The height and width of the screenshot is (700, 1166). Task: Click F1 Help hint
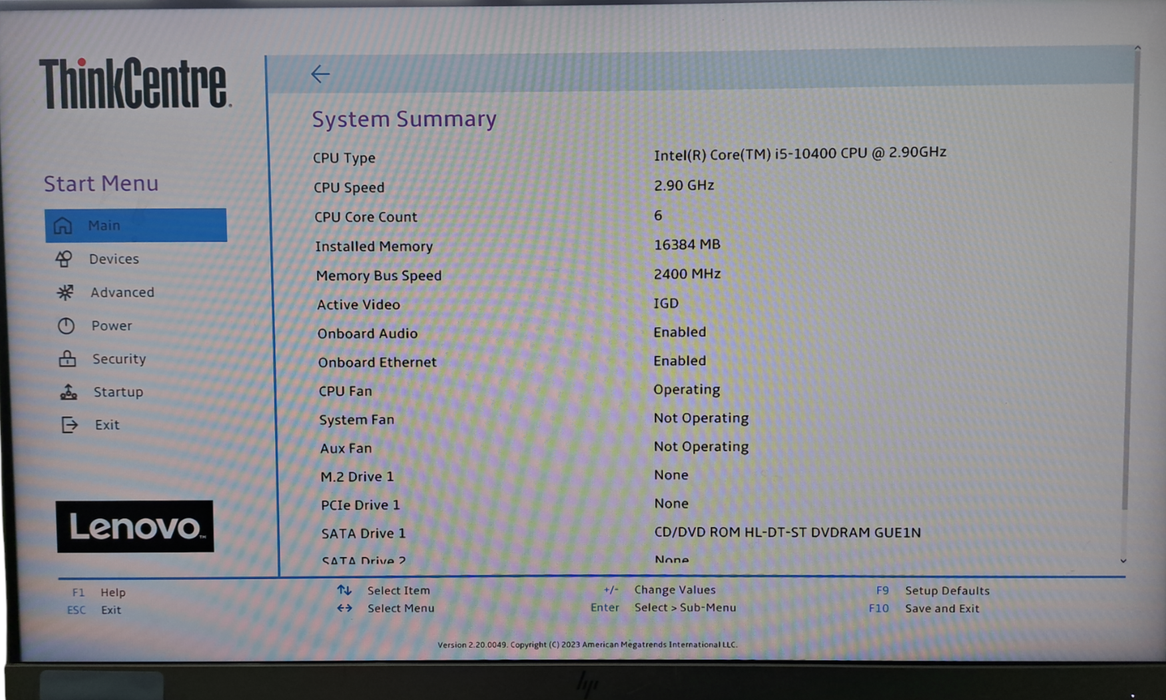[x=99, y=592]
